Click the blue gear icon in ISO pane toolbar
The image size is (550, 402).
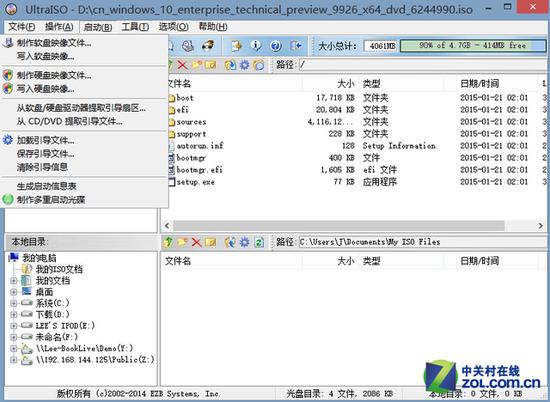(x=244, y=65)
